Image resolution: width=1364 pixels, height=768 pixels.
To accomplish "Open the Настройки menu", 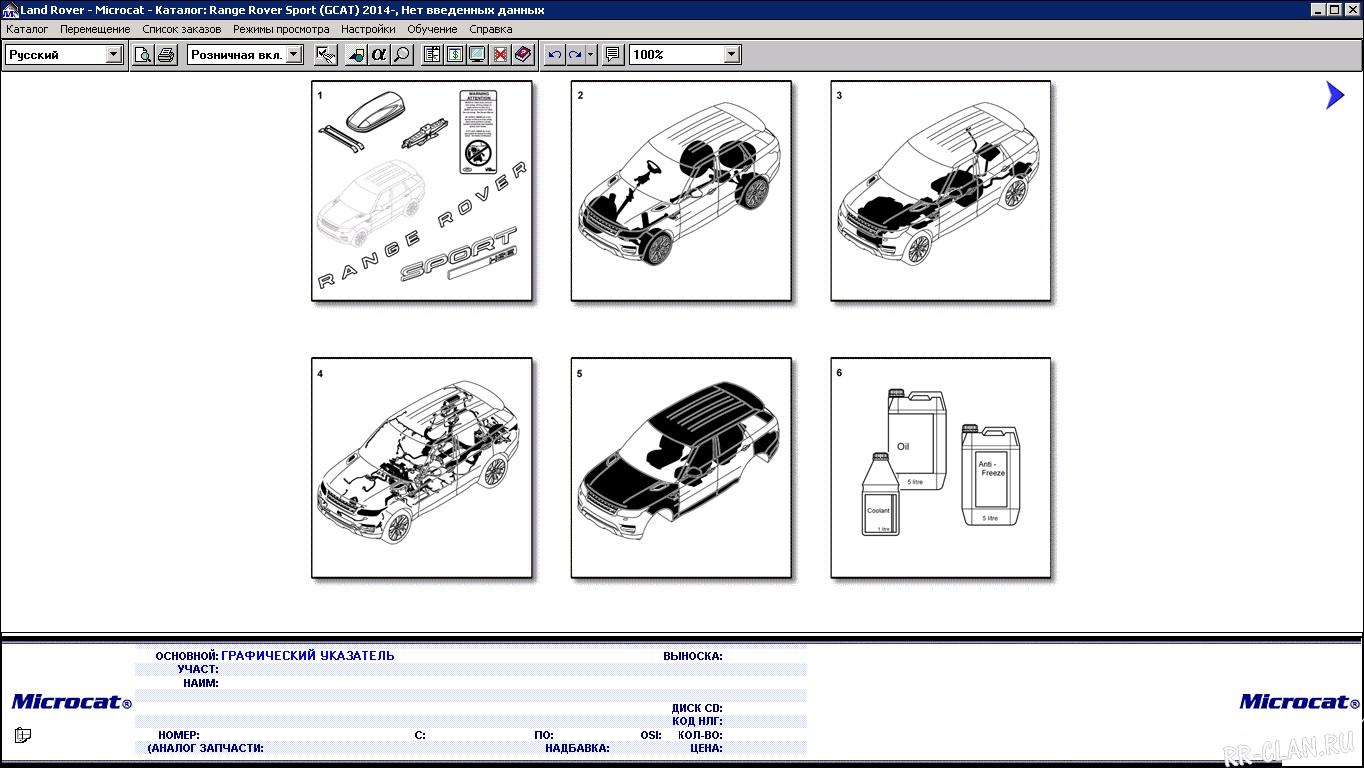I will click(368, 29).
